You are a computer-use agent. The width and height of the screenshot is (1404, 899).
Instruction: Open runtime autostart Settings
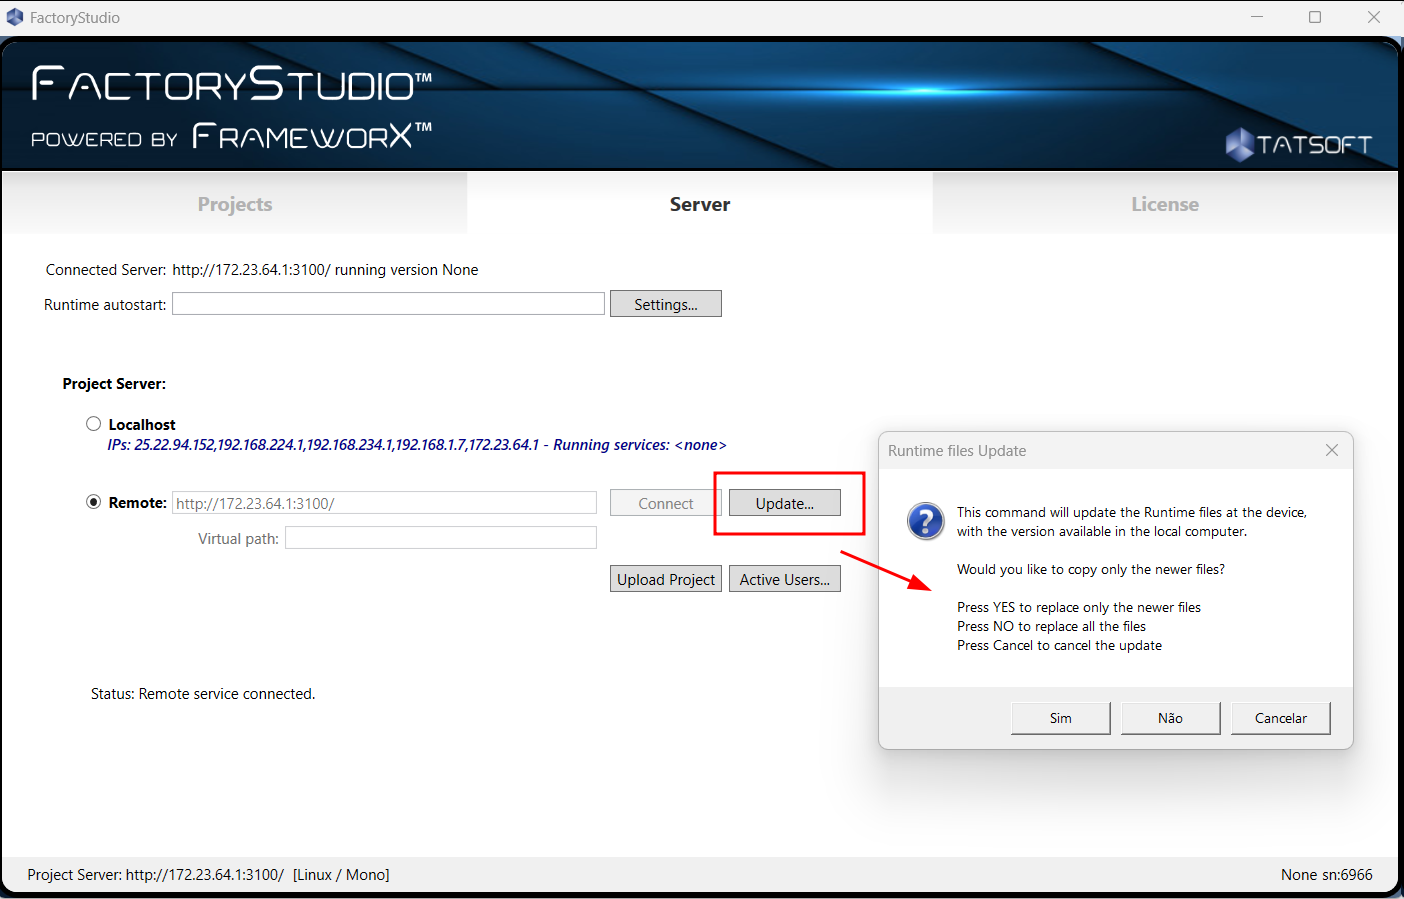(x=665, y=304)
